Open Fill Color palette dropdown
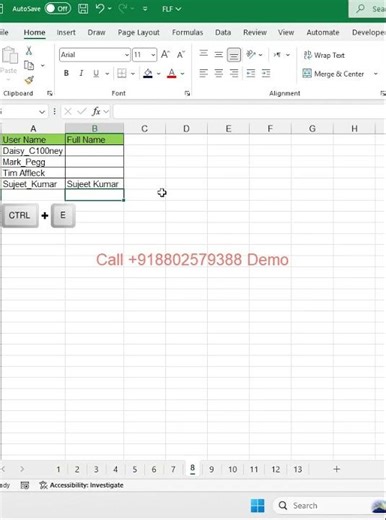This screenshot has height=520, width=386. pos(158,74)
